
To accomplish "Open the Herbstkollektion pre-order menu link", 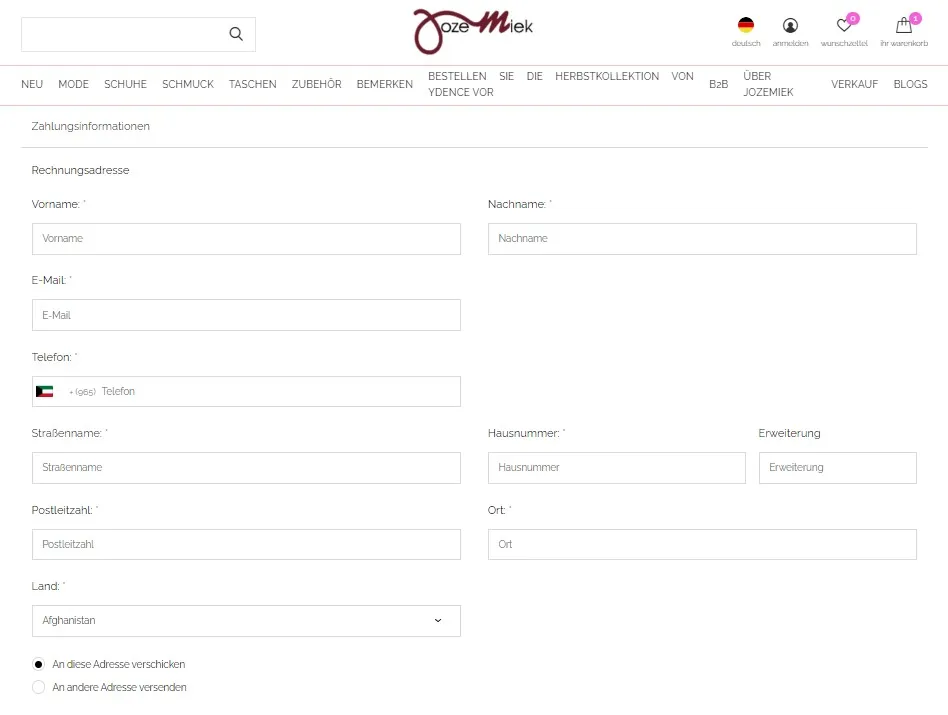I will point(560,84).
